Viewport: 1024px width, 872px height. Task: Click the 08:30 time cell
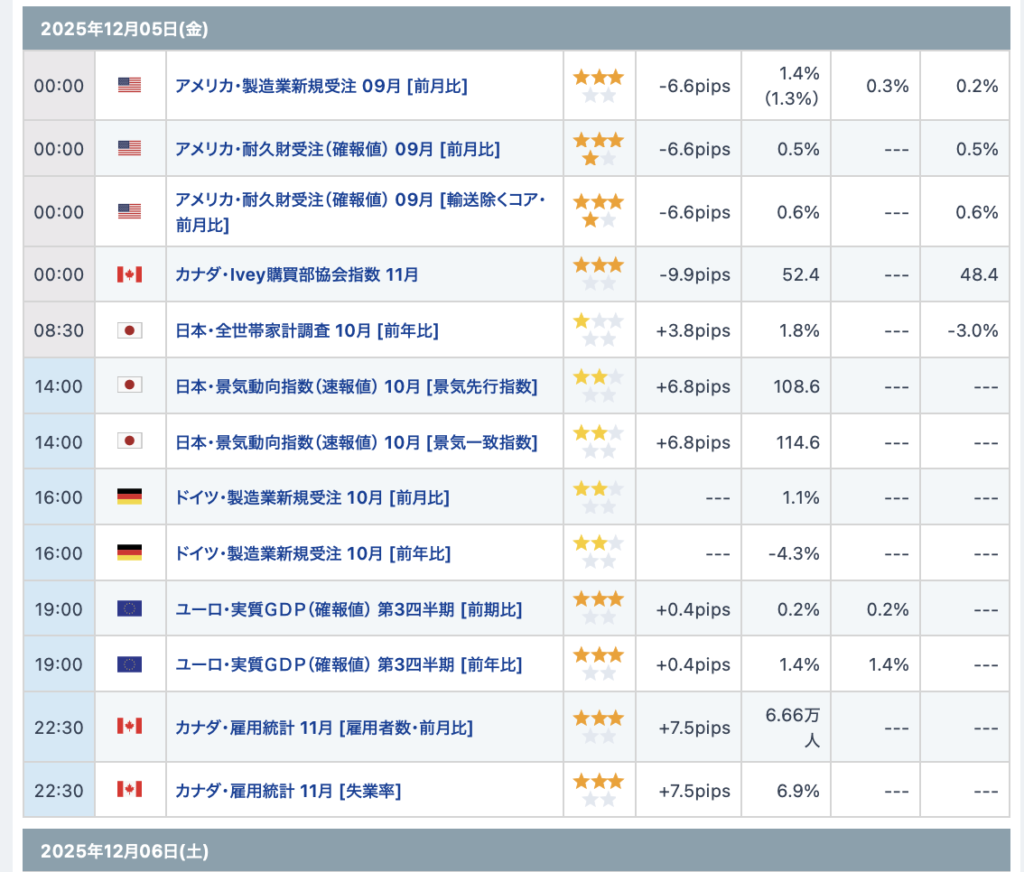[59, 330]
